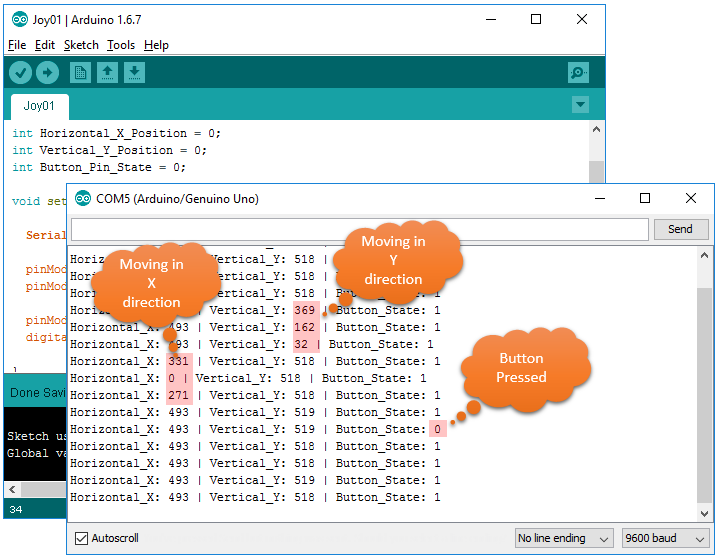Viewport: 719px width, 560px height.
Task: Select the Joy01 sketch tab
Action: [x=39, y=106]
